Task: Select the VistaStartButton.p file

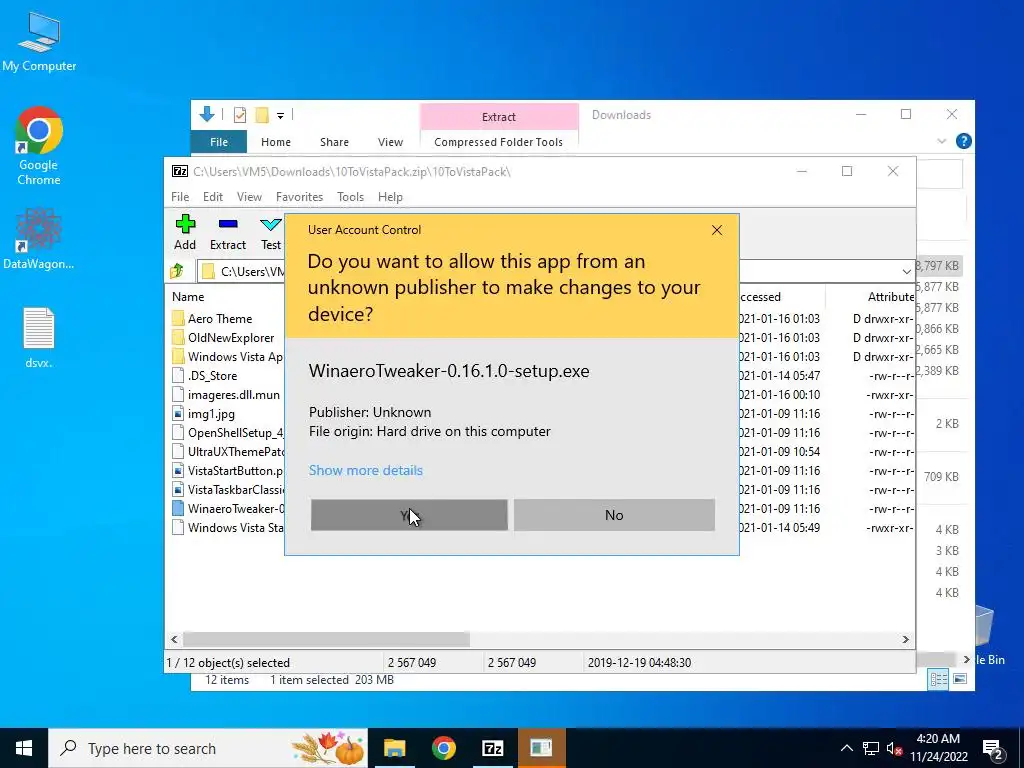Action: pyautogui.click(x=234, y=470)
